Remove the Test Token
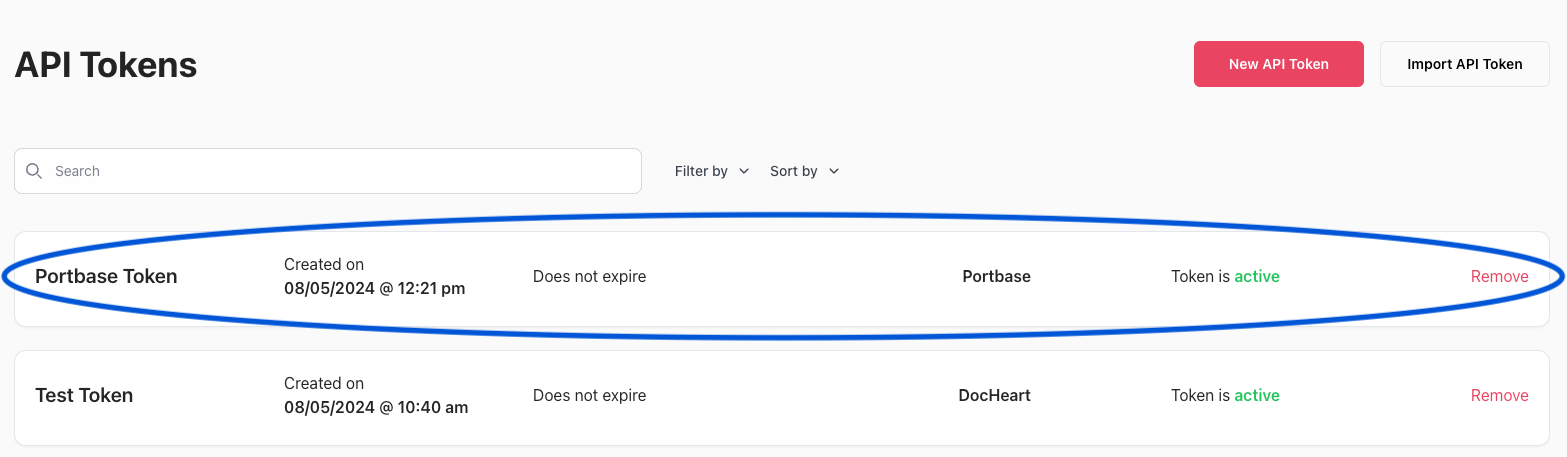 click(1499, 396)
